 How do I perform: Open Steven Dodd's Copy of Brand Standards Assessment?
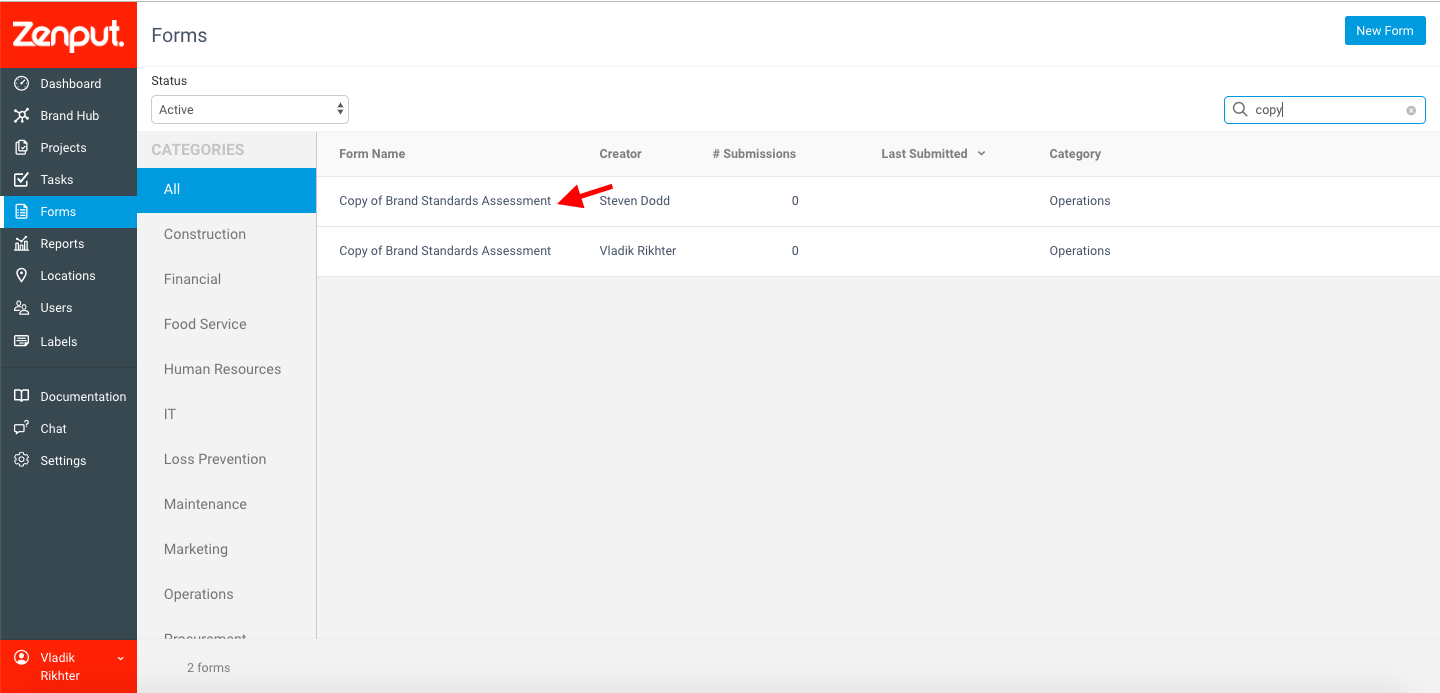445,201
